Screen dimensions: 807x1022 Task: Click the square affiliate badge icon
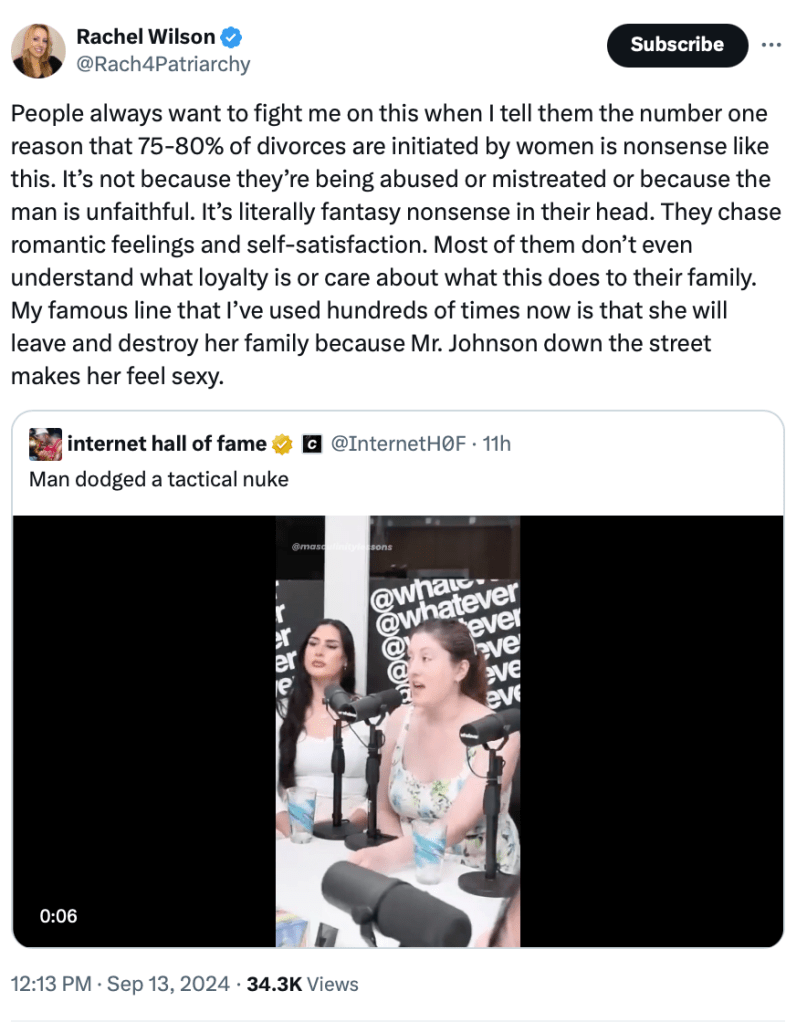310,443
